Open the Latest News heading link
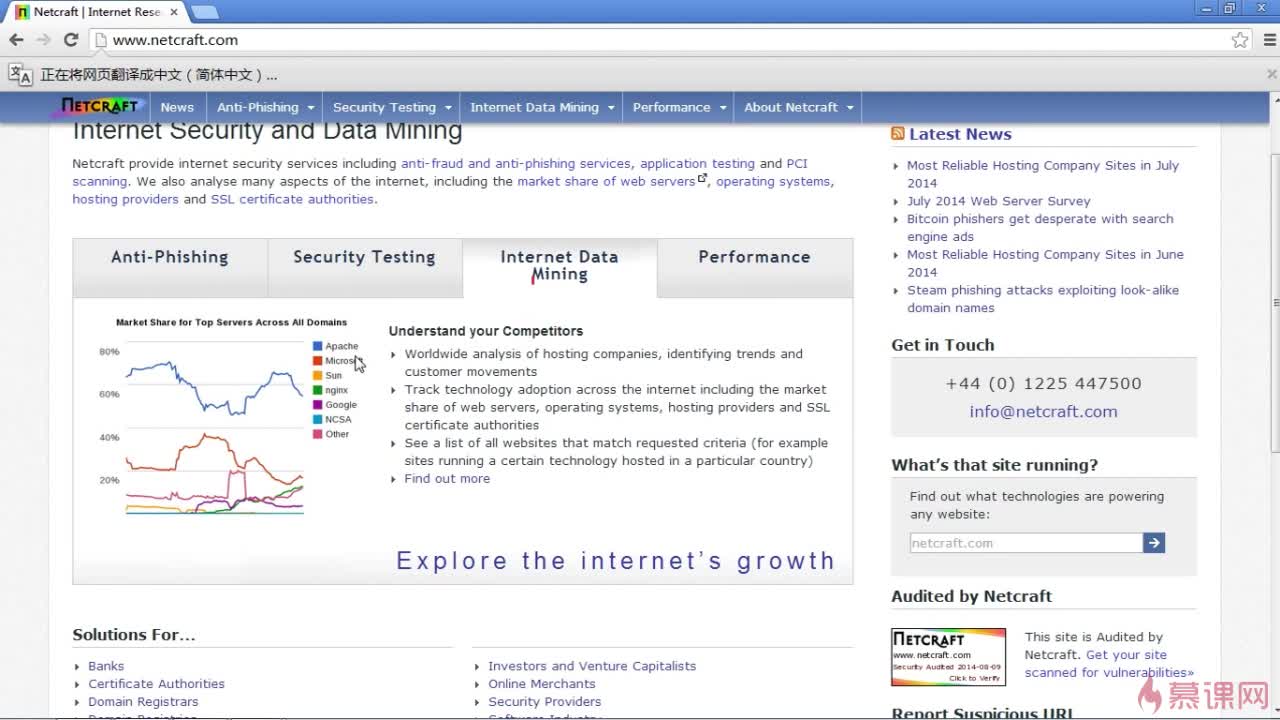The image size is (1280, 720). click(960, 134)
